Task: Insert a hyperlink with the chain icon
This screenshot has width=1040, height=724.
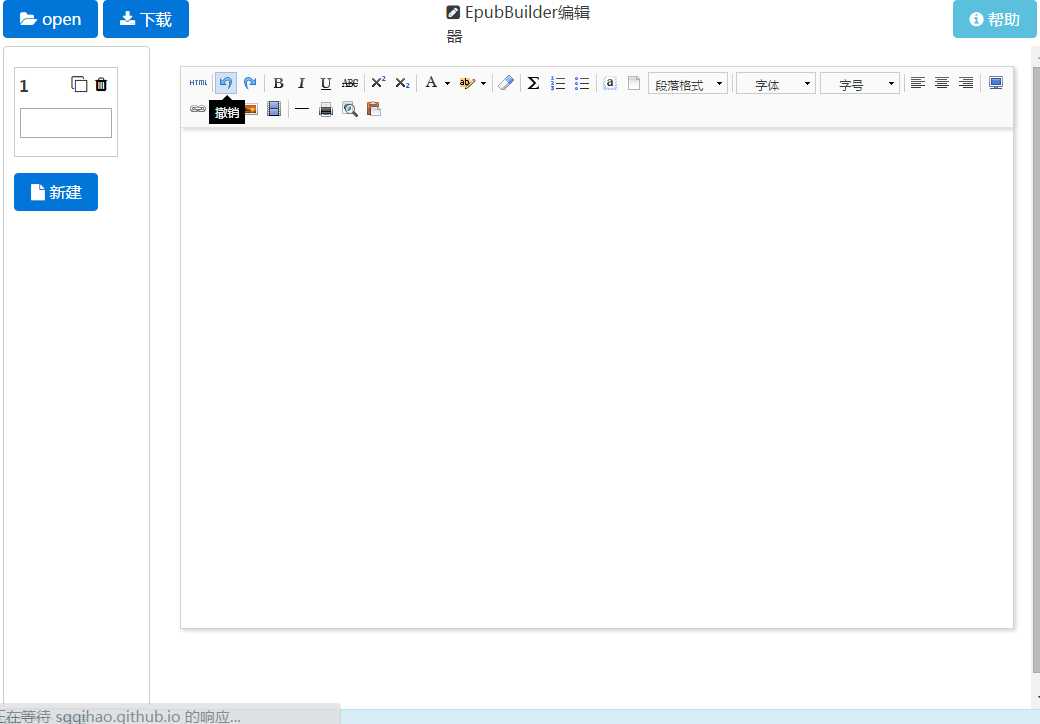Action: 198,109
